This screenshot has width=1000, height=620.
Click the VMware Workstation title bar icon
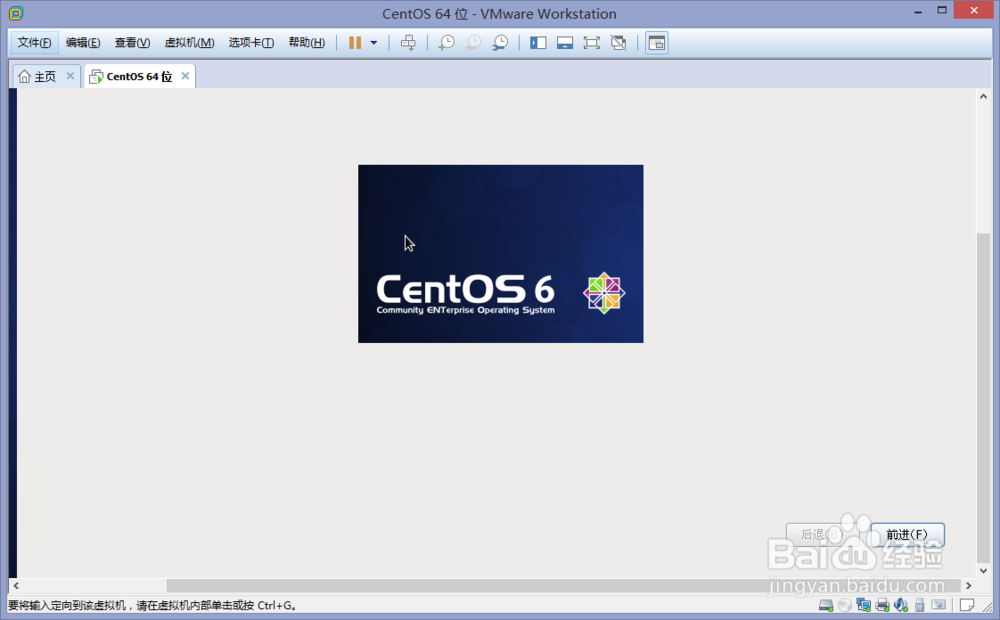pos(16,13)
